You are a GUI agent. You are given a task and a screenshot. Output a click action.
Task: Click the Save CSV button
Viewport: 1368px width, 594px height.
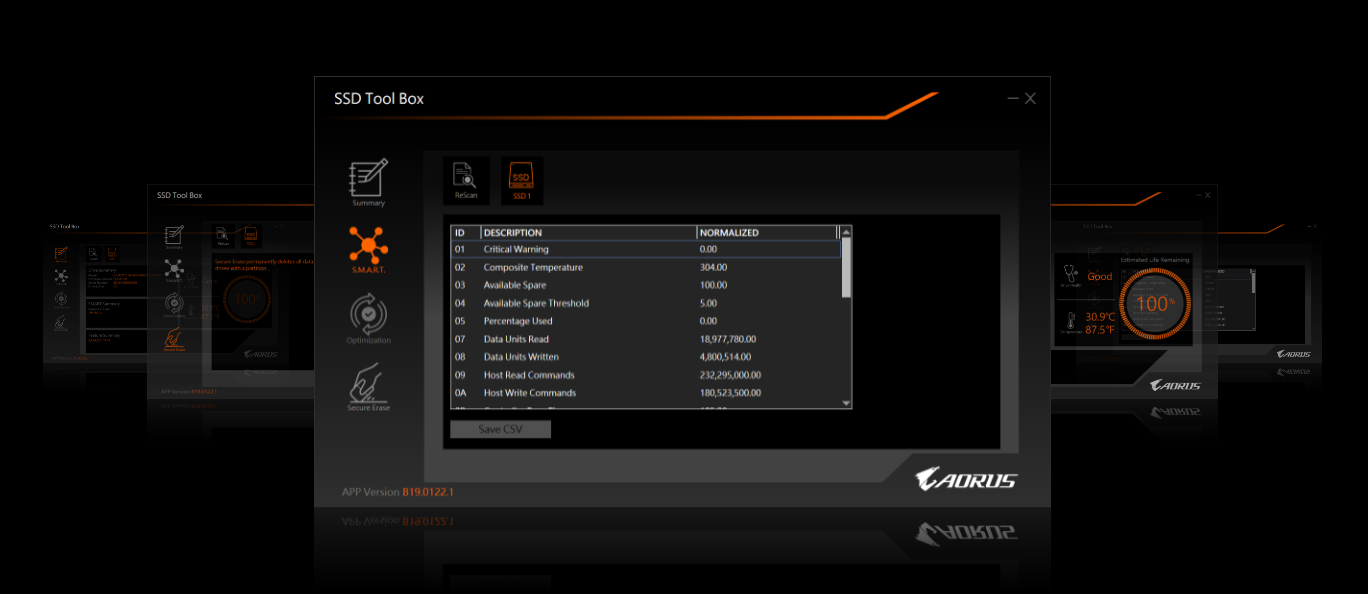click(x=500, y=429)
